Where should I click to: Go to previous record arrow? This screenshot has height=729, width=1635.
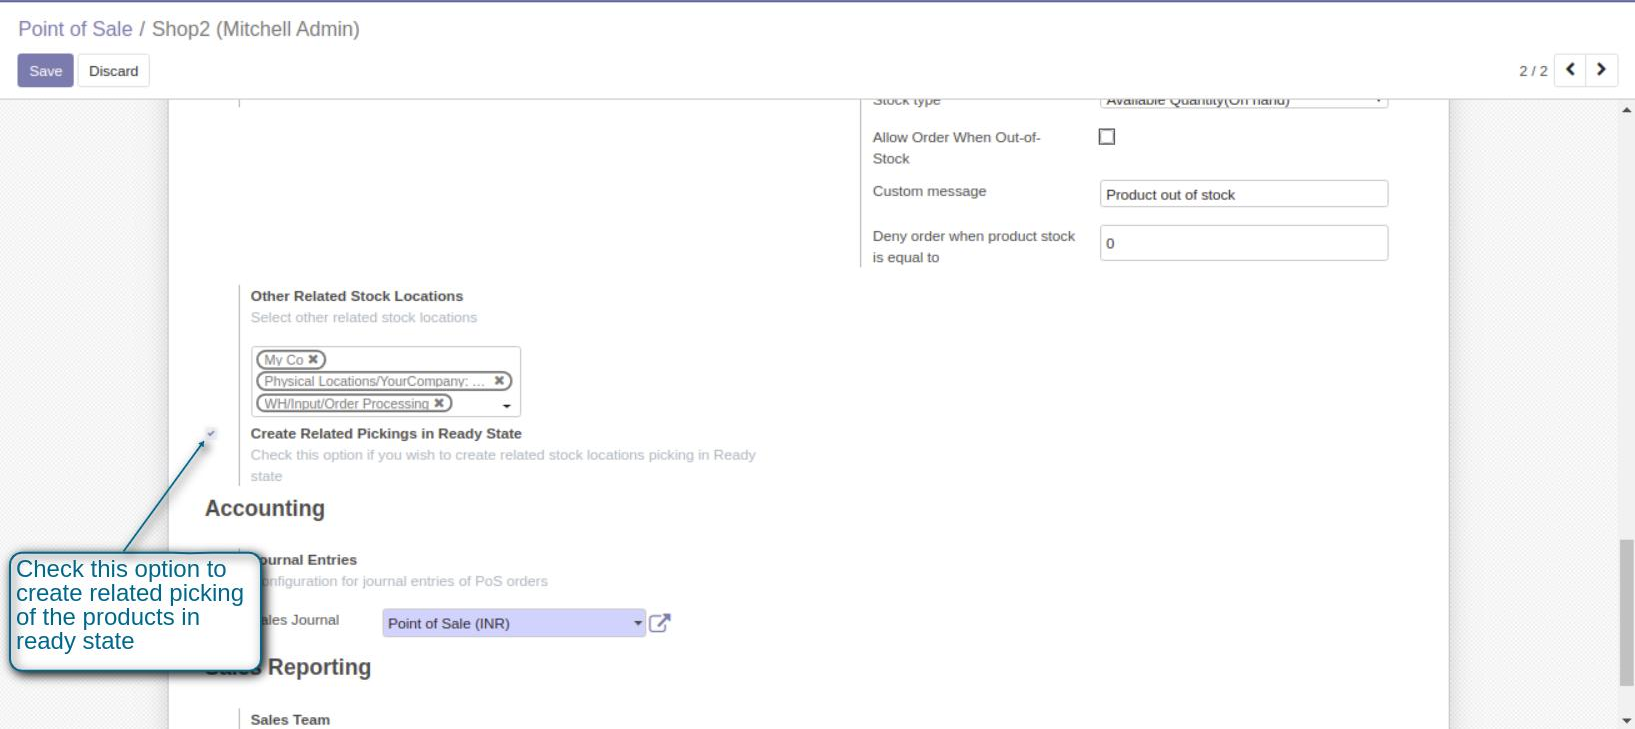(x=1570, y=70)
